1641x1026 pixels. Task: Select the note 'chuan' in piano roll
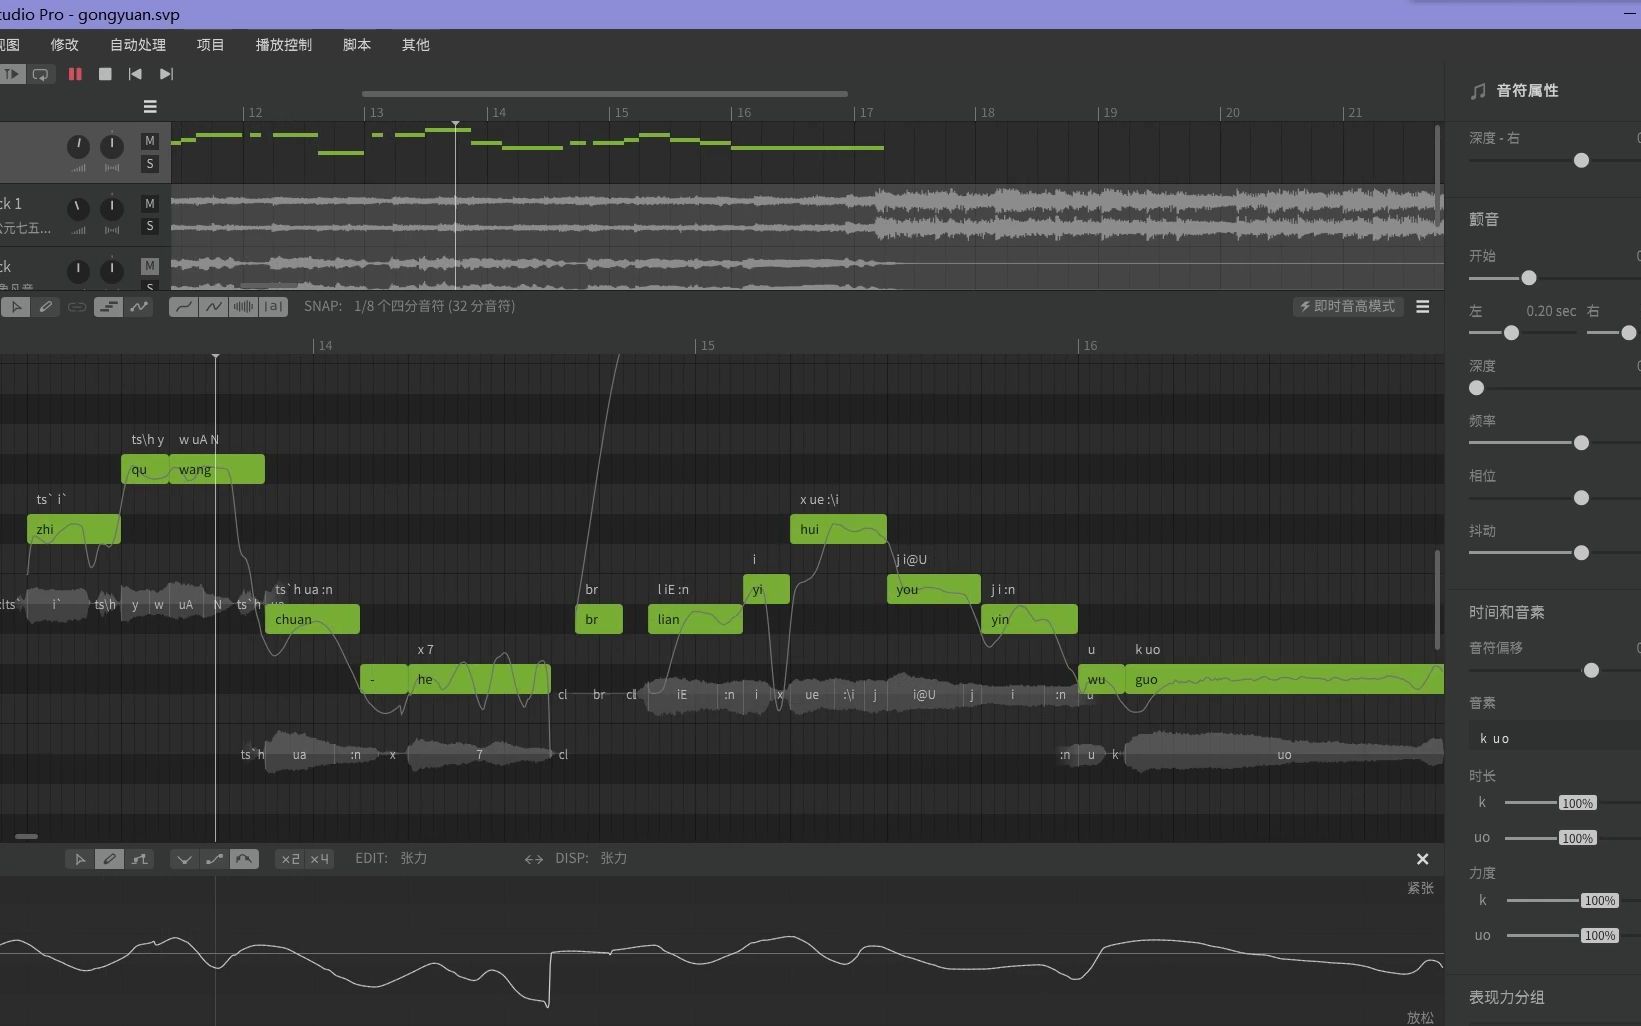(x=312, y=619)
